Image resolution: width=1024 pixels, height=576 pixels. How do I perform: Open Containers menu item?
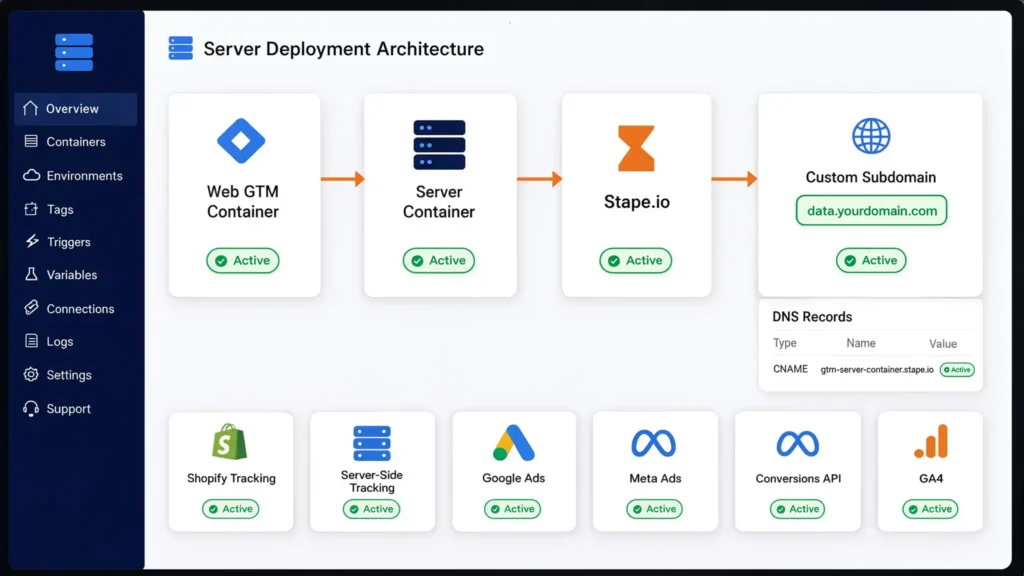click(76, 142)
